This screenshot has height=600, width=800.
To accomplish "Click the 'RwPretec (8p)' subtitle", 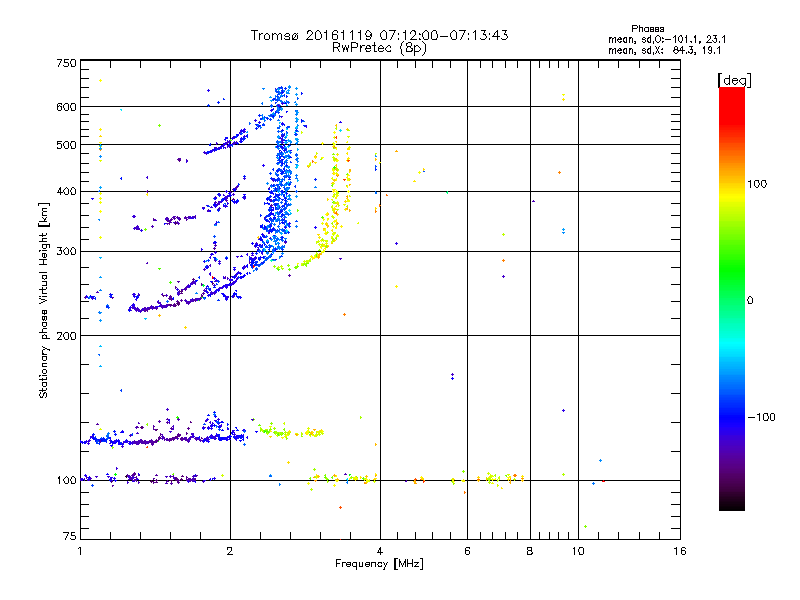I will pyautogui.click(x=379, y=48).
